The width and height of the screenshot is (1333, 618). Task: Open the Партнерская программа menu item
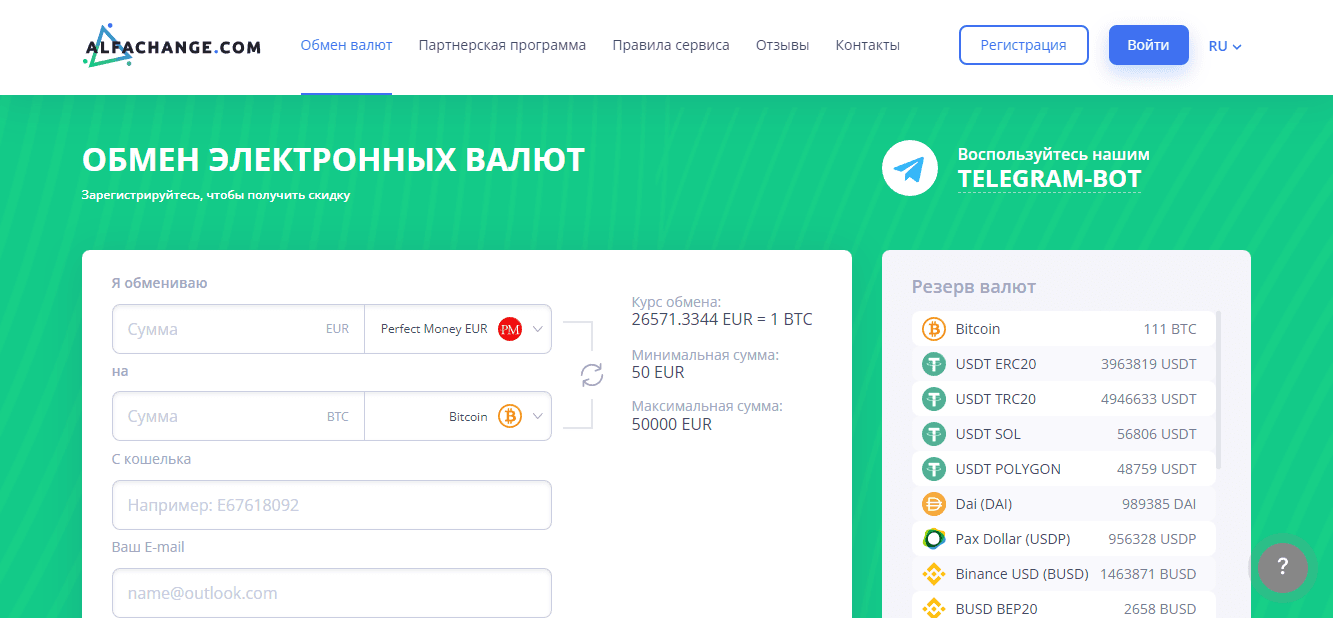click(501, 44)
